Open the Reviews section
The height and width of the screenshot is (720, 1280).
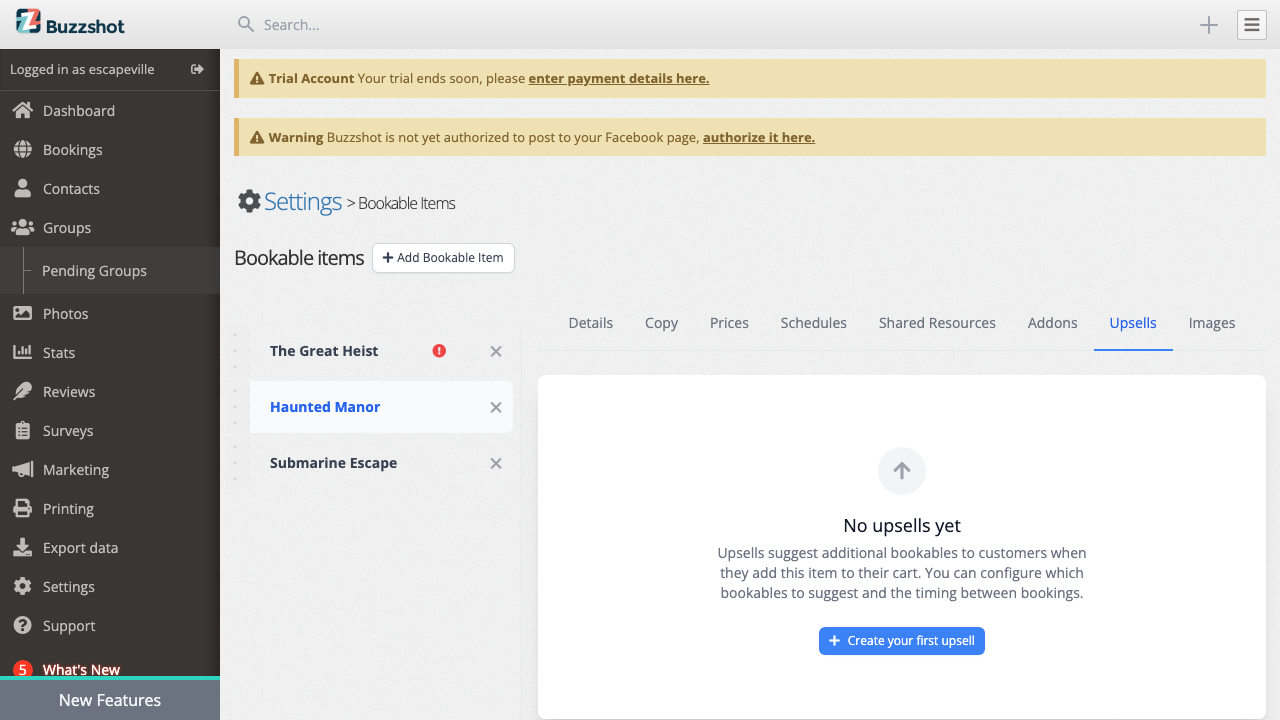click(x=69, y=391)
